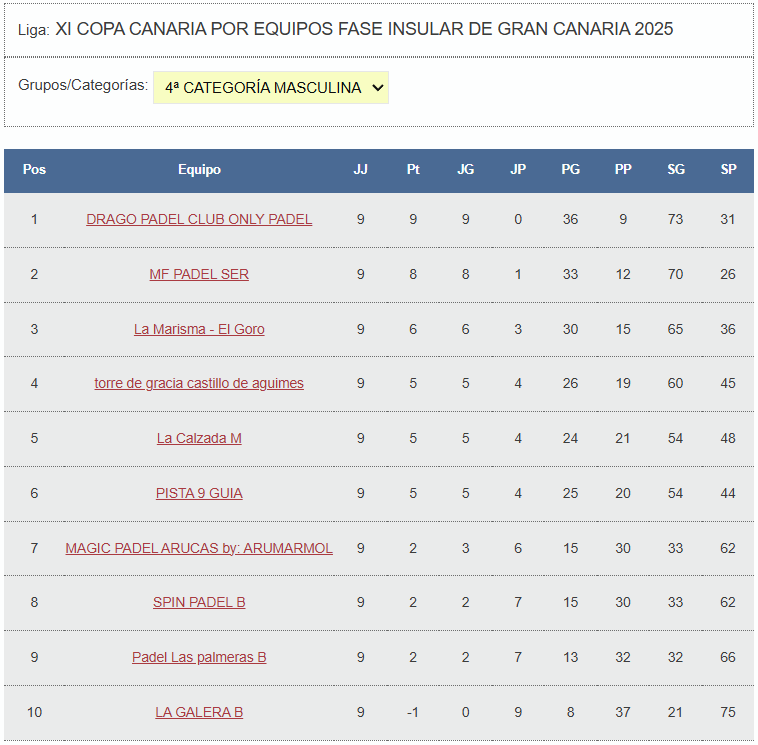Screen dimensions: 758x745
Task: Click the SP column header
Action: 728,170
